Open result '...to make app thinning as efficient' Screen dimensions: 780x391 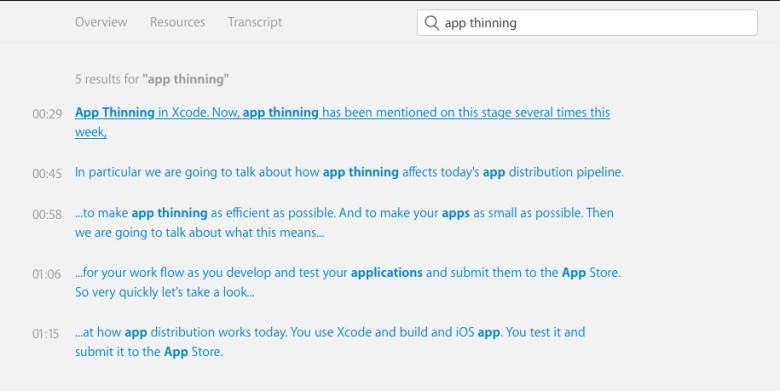tap(344, 223)
